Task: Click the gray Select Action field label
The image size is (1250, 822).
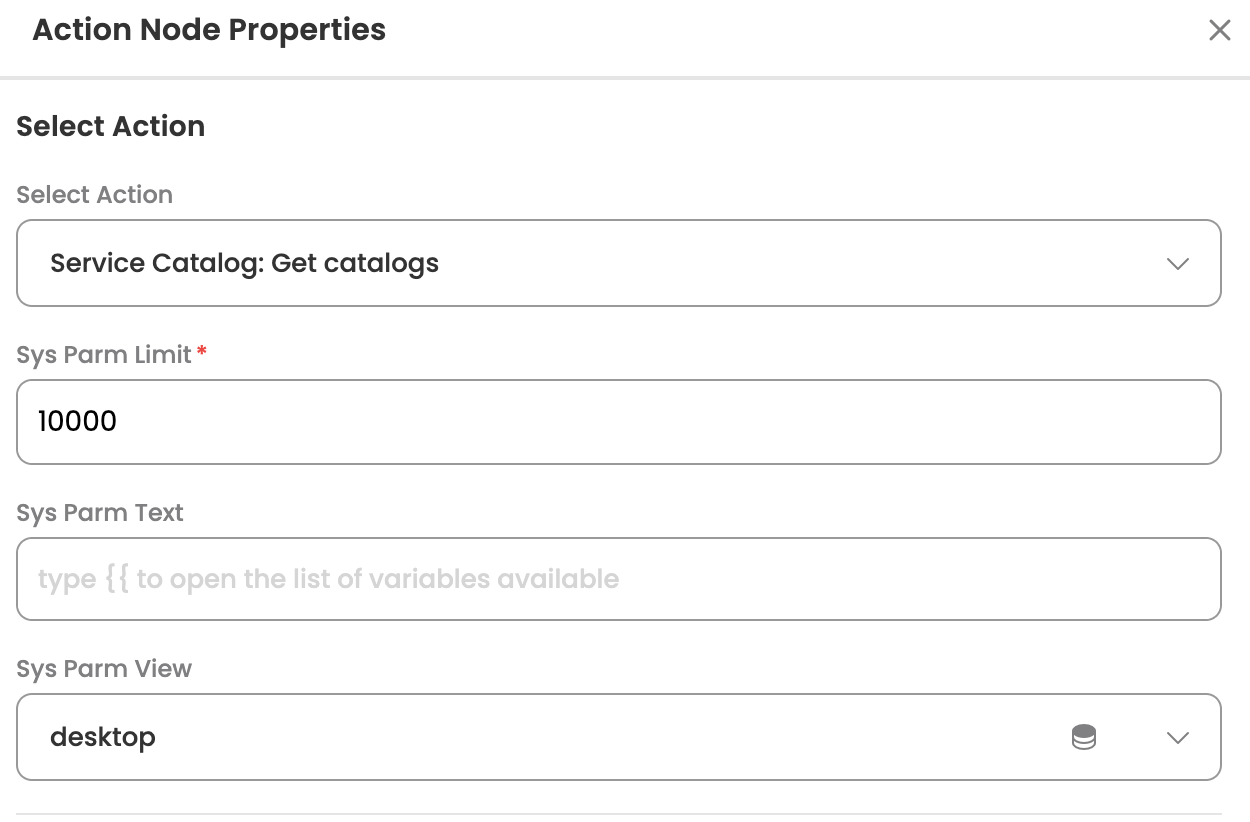Action: (x=95, y=195)
